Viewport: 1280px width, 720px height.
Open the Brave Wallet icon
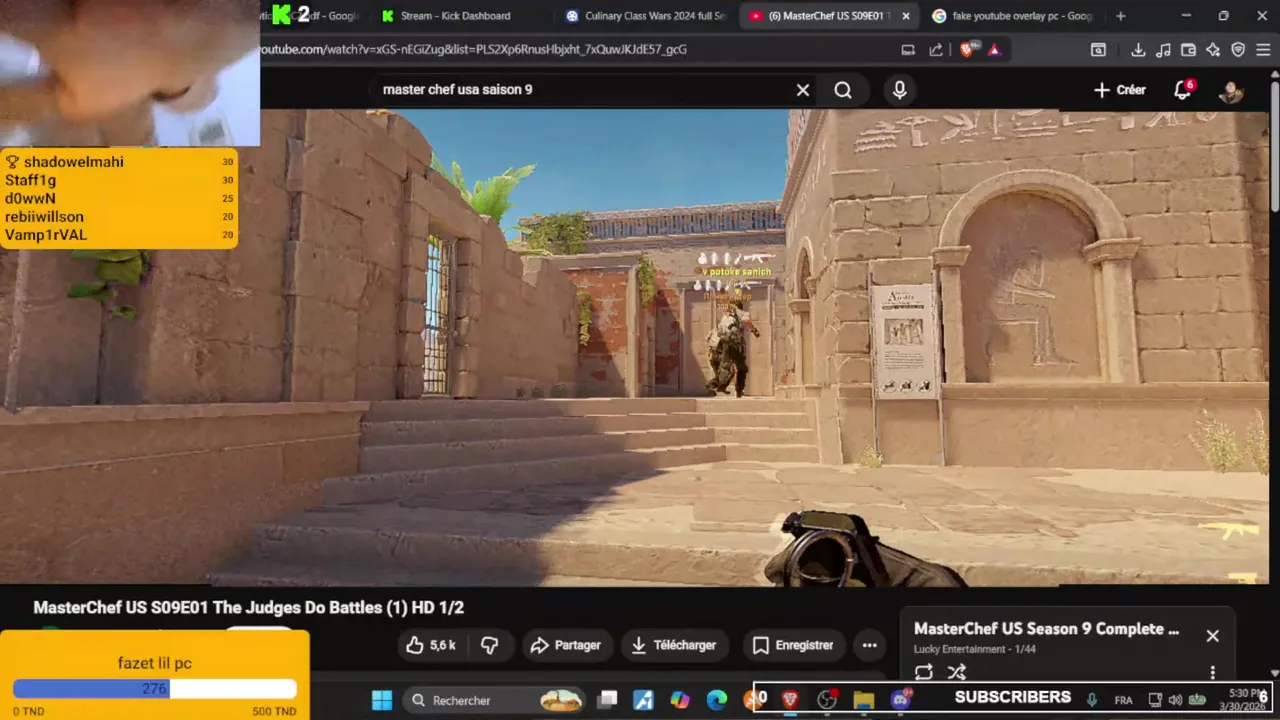1188,49
